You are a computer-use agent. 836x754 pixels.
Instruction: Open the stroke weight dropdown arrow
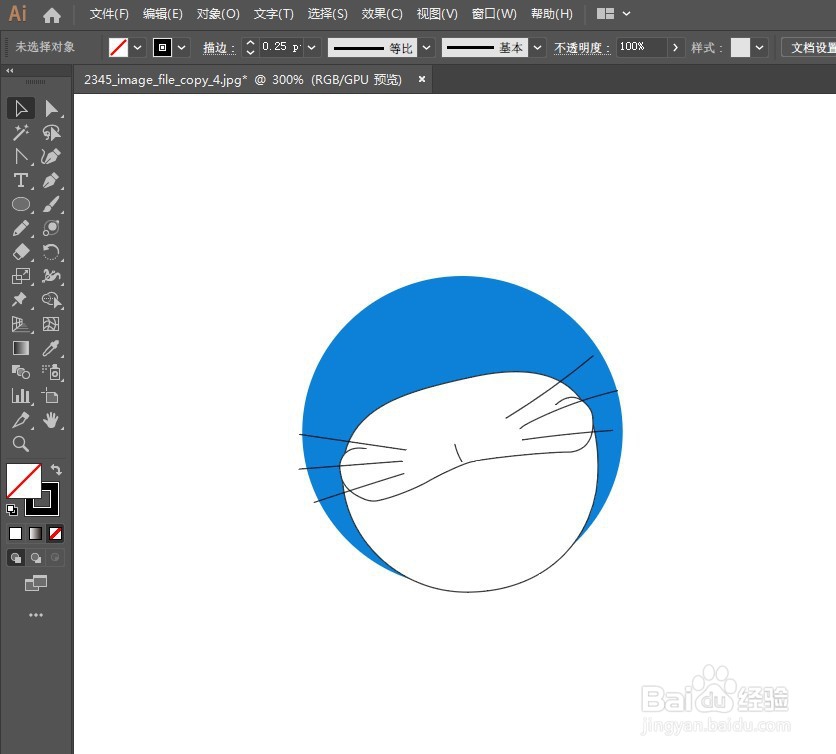(312, 47)
